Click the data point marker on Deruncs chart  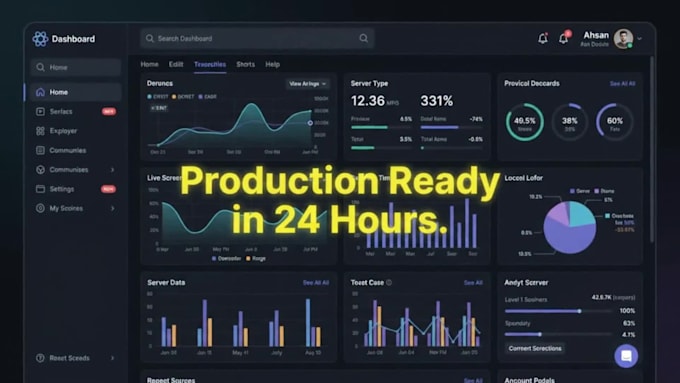[310, 123]
